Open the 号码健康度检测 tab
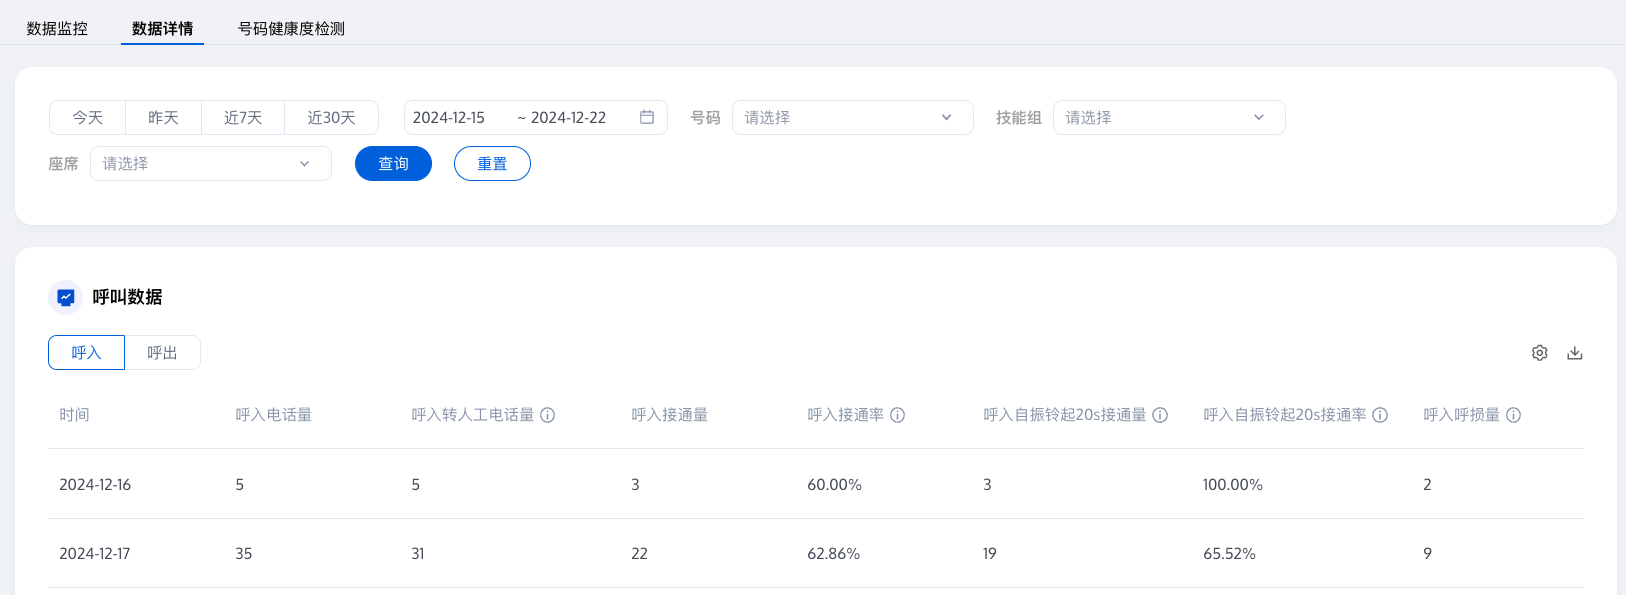 click(291, 28)
